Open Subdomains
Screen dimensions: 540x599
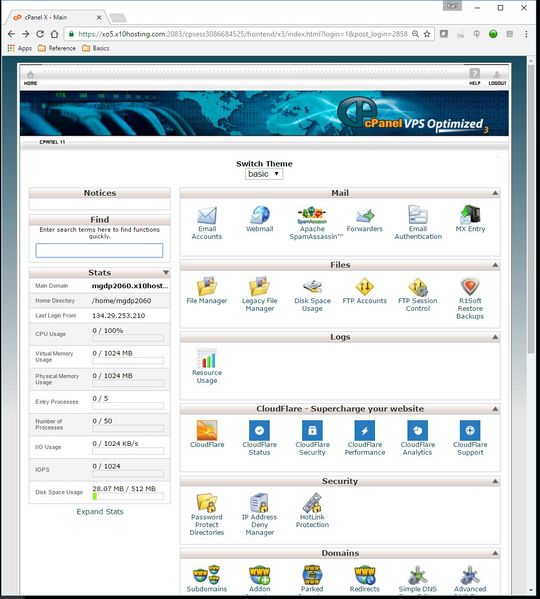click(207, 579)
